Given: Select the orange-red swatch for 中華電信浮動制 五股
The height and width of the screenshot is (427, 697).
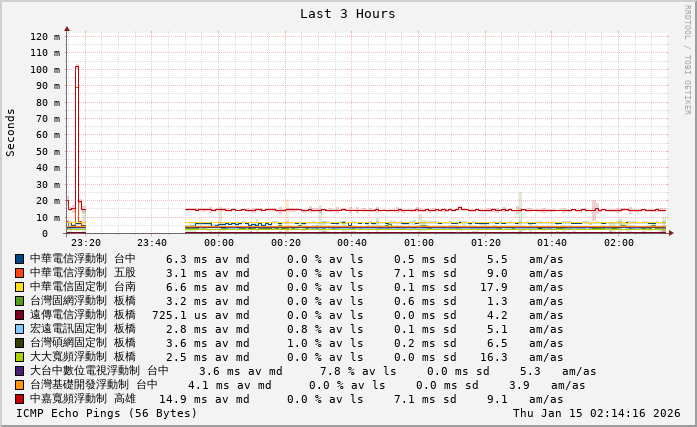Looking at the screenshot, I should click(x=19, y=273).
